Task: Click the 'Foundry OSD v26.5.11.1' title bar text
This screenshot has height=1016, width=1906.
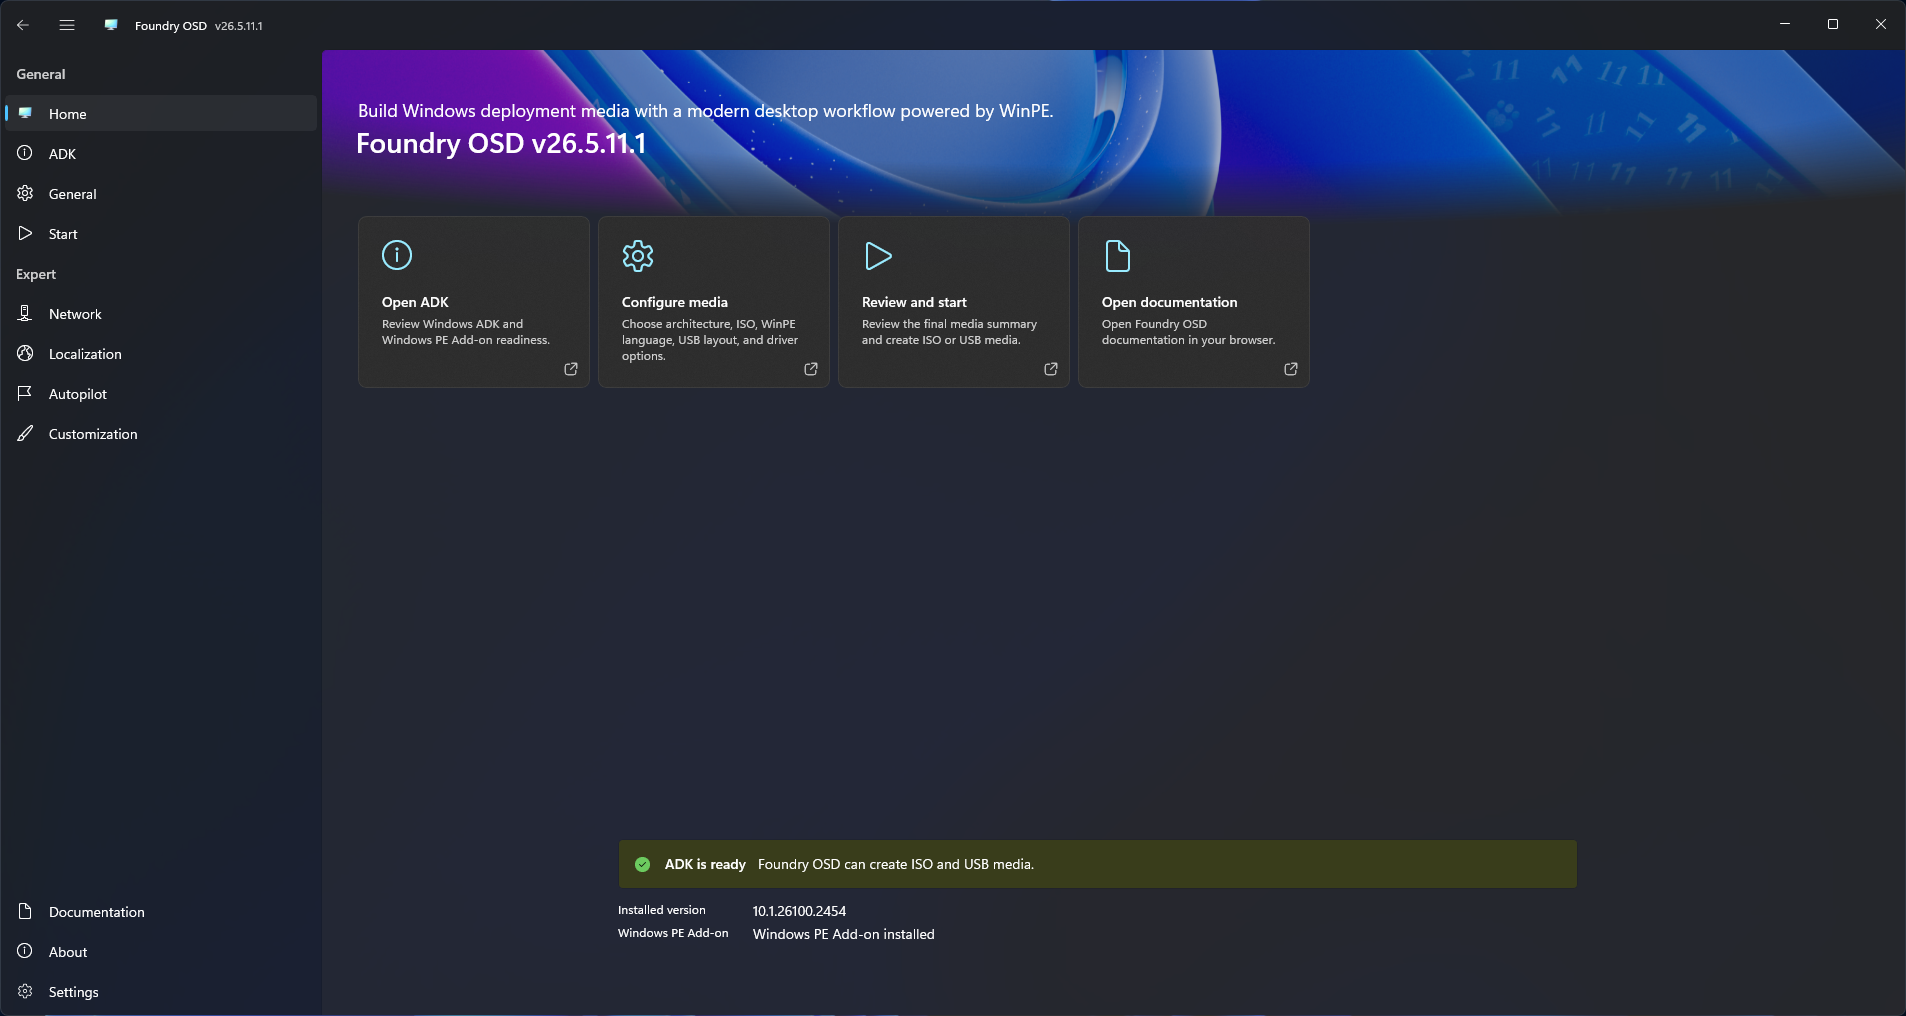Action: click(x=199, y=26)
